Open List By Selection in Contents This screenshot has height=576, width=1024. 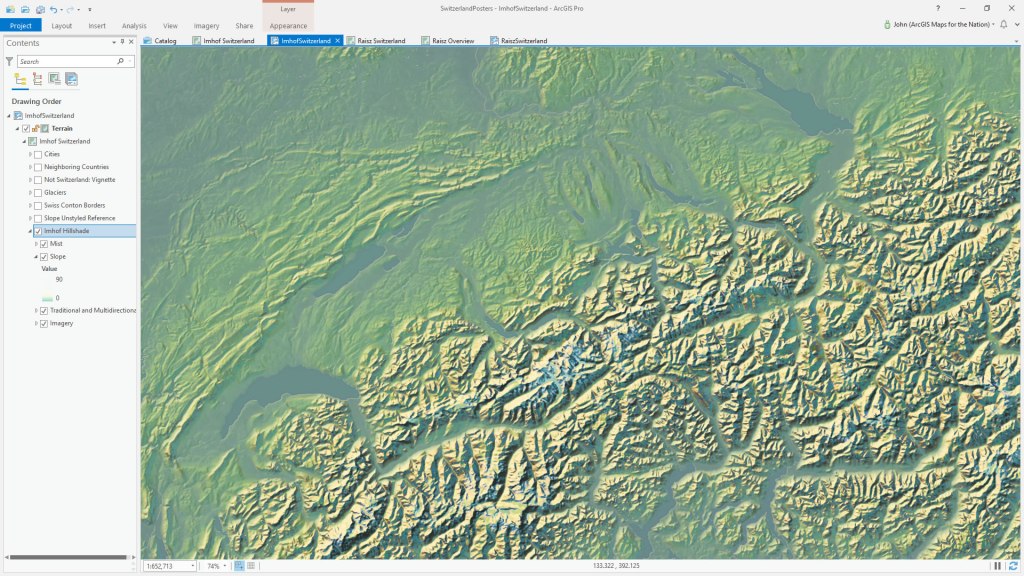pos(54,79)
